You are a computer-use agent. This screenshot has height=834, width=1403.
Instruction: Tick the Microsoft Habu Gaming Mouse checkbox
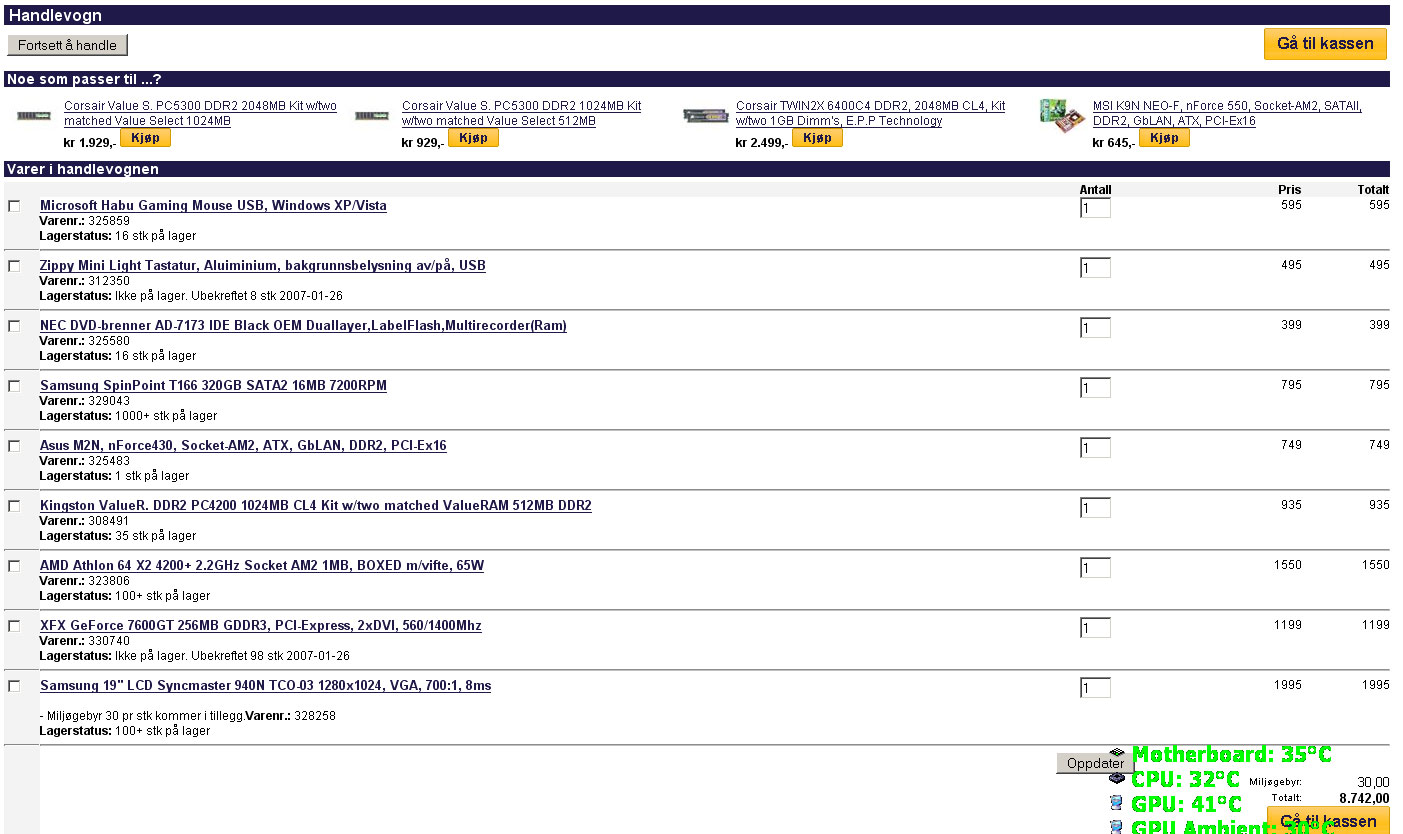point(14,206)
